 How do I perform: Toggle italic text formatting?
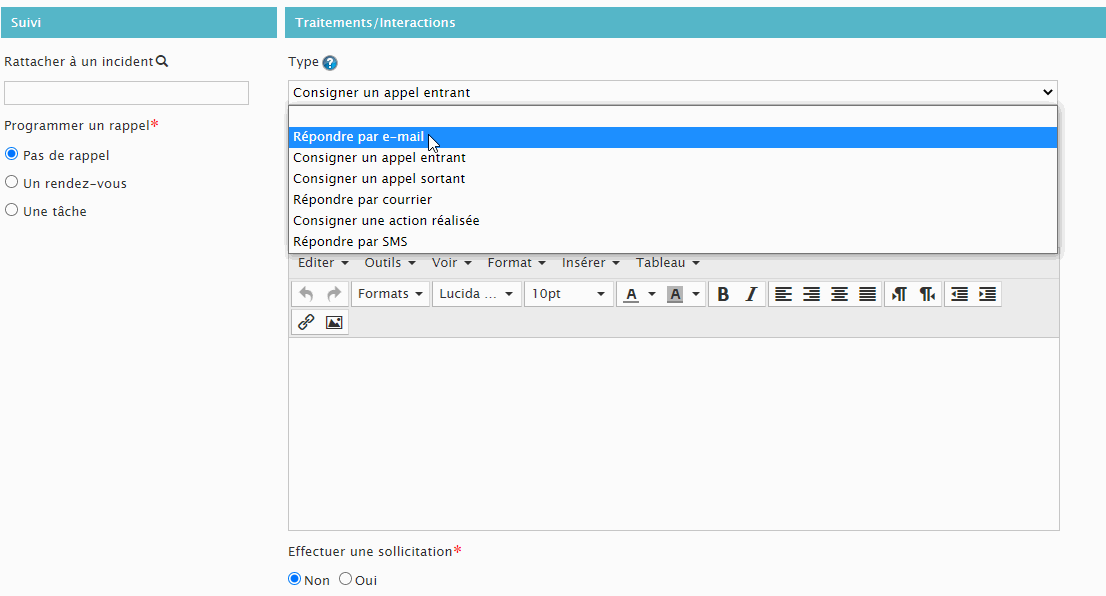(x=751, y=294)
